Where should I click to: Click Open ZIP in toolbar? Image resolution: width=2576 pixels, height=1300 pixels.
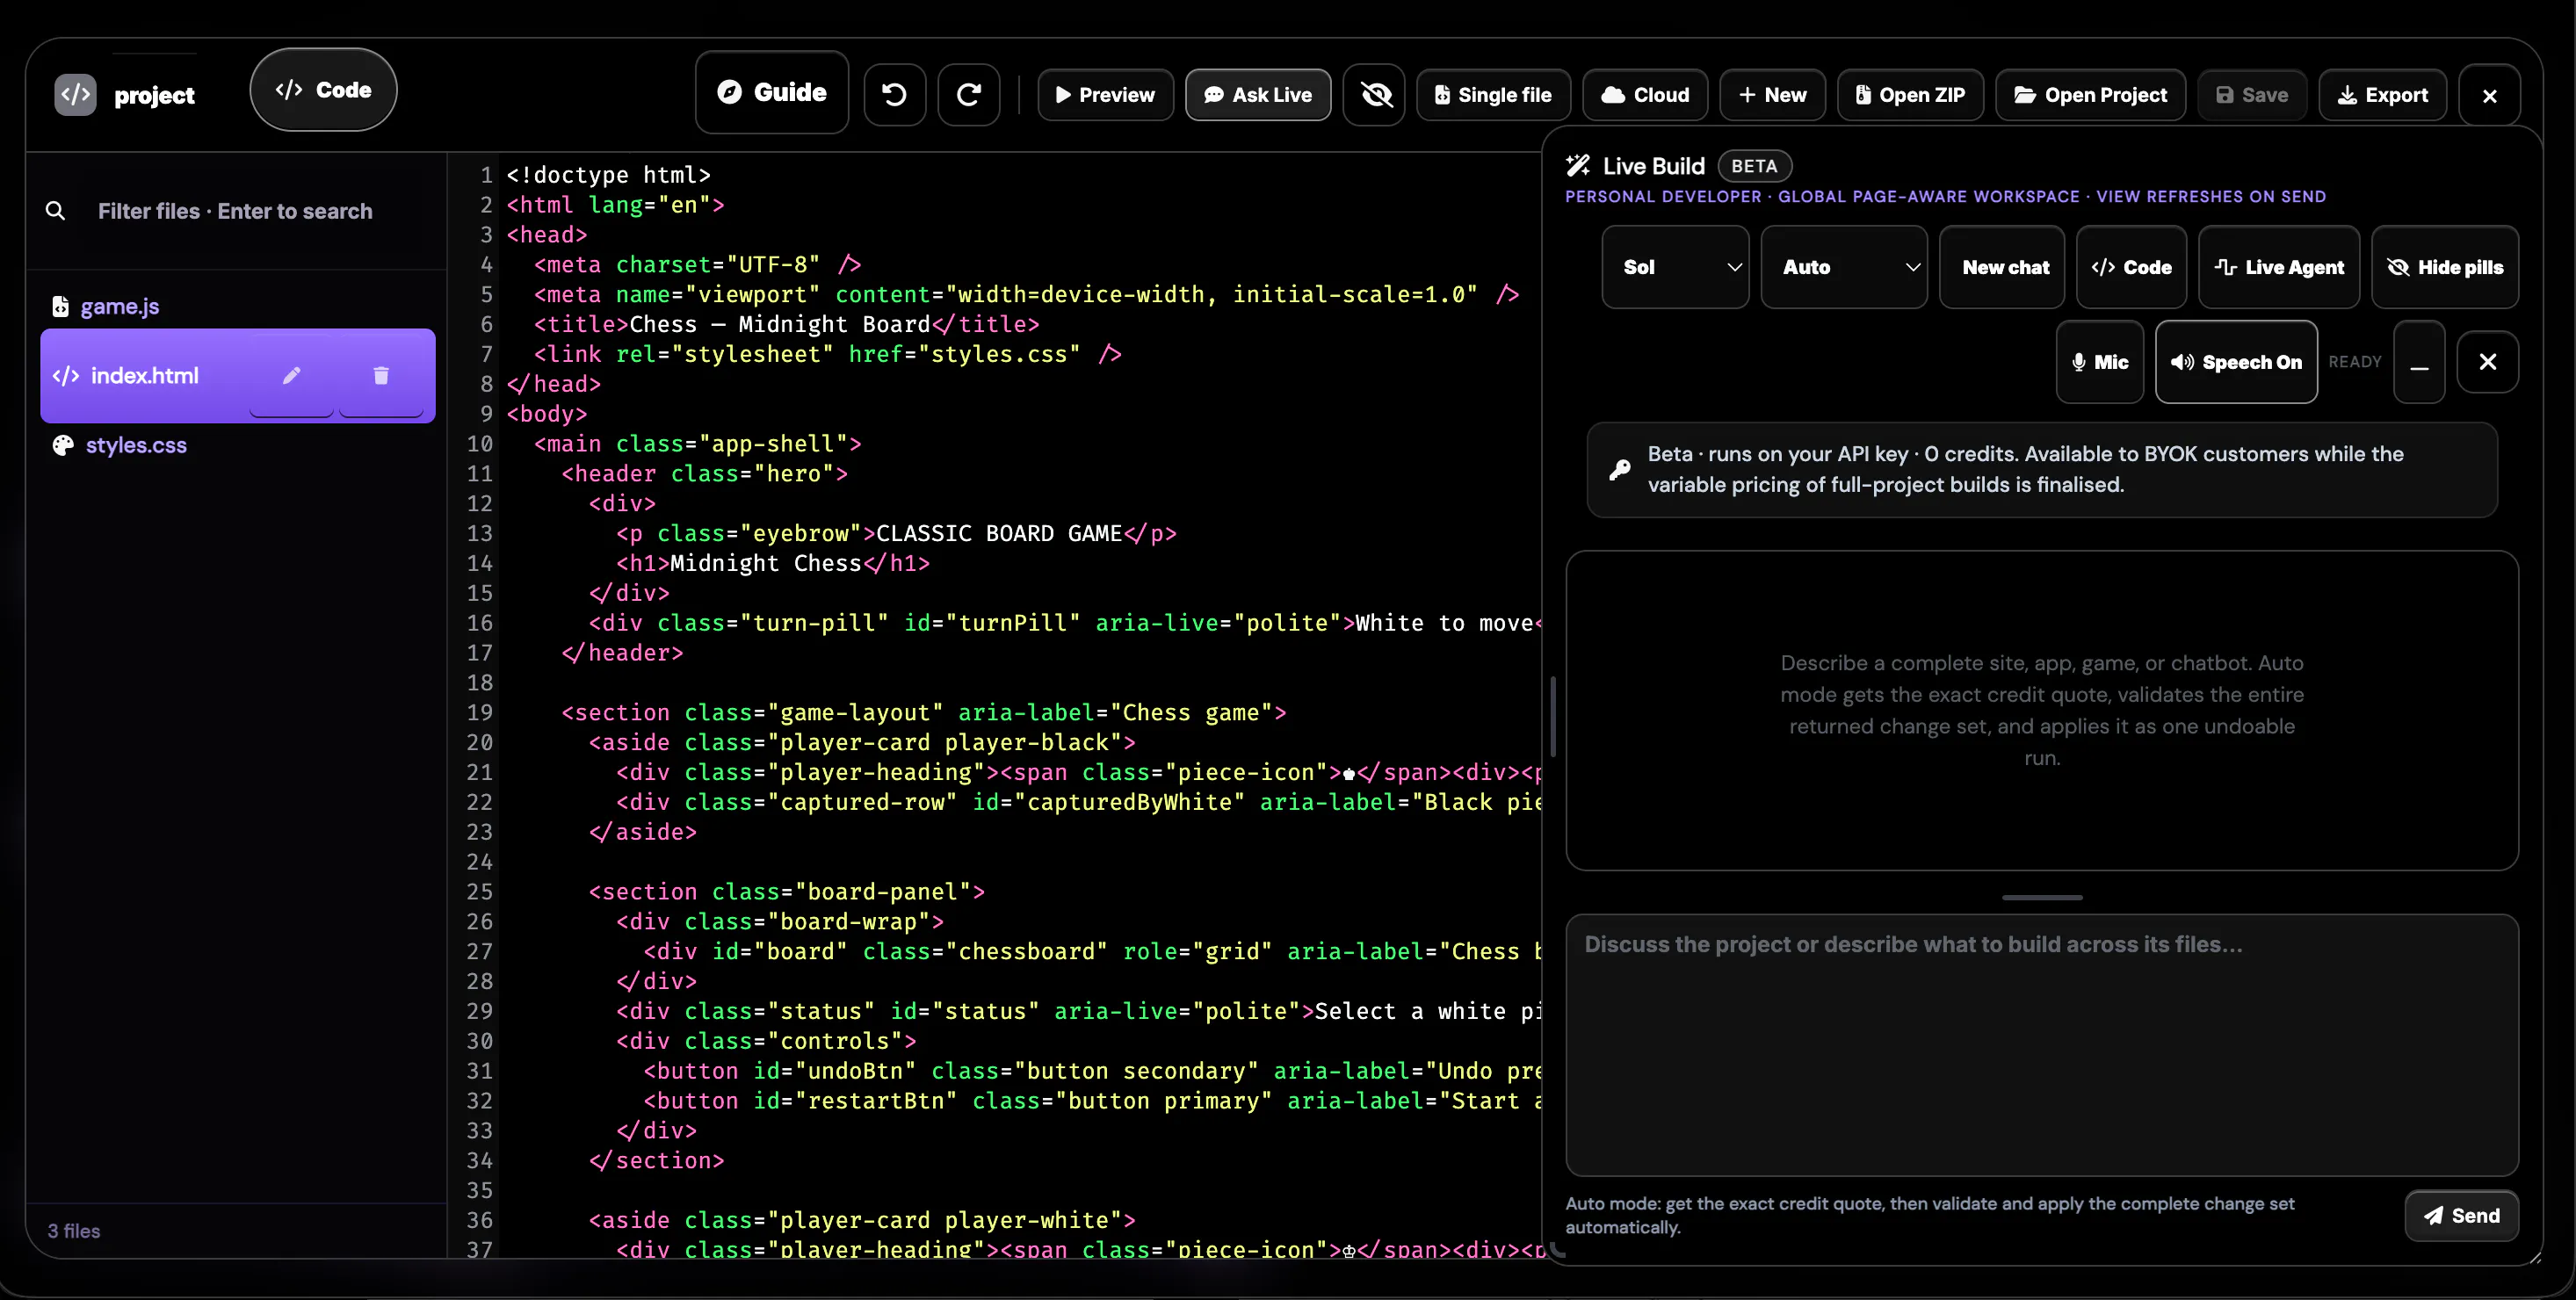pyautogui.click(x=1910, y=95)
